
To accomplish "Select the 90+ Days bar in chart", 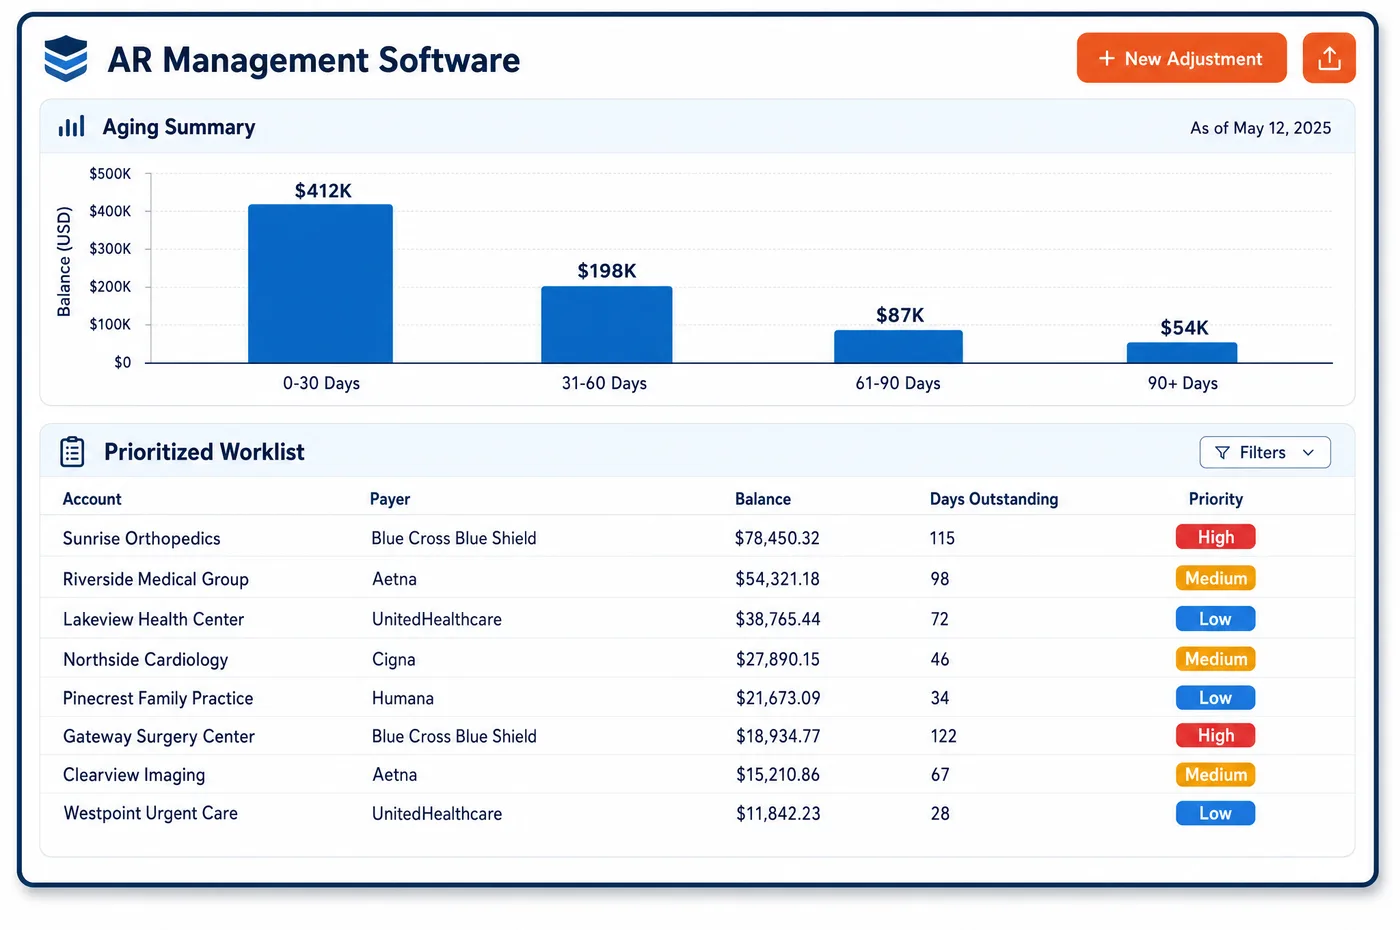I will pyautogui.click(x=1182, y=353).
